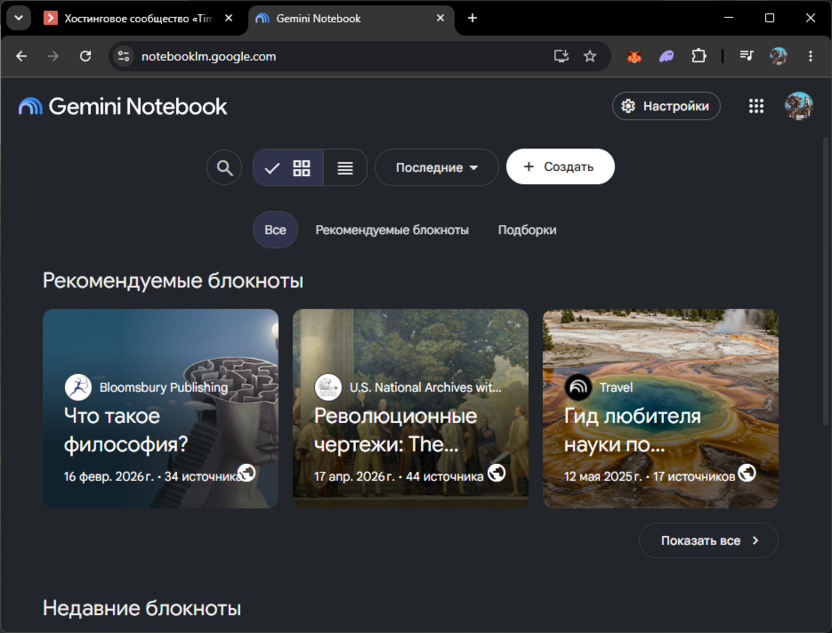Bookmark this page with star icon

point(590,56)
